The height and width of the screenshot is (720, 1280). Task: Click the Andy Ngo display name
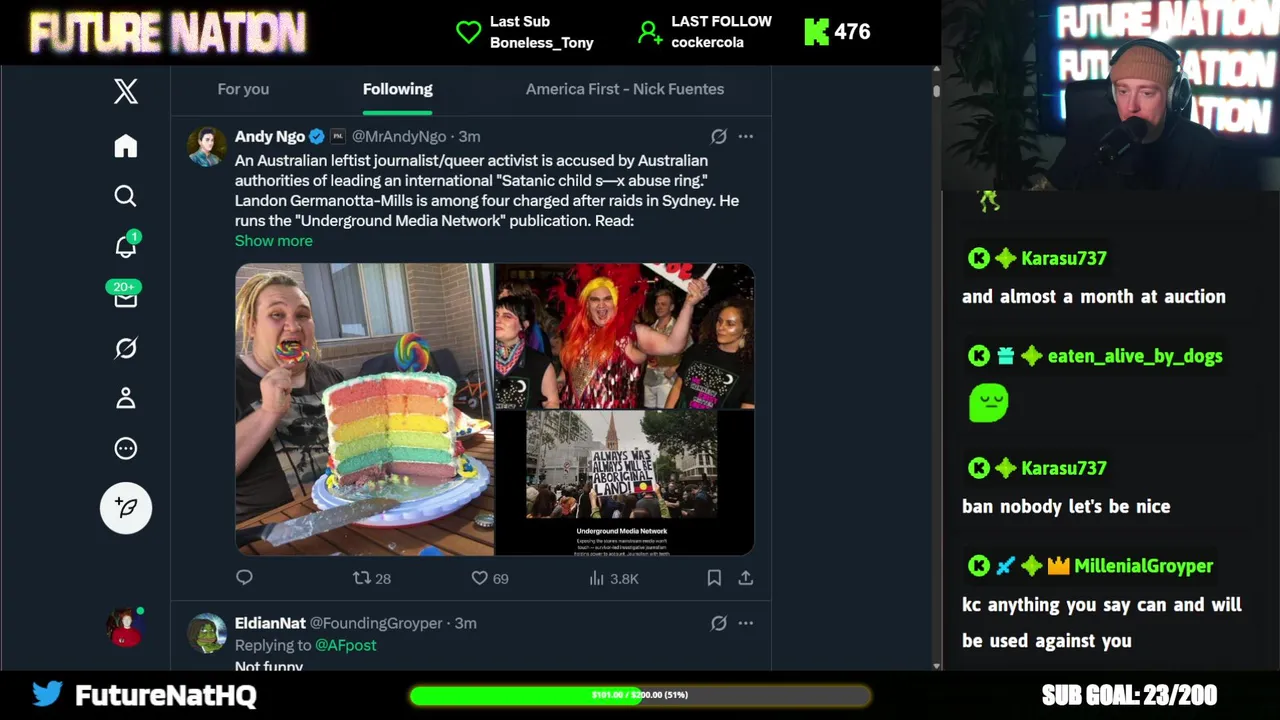(x=270, y=136)
